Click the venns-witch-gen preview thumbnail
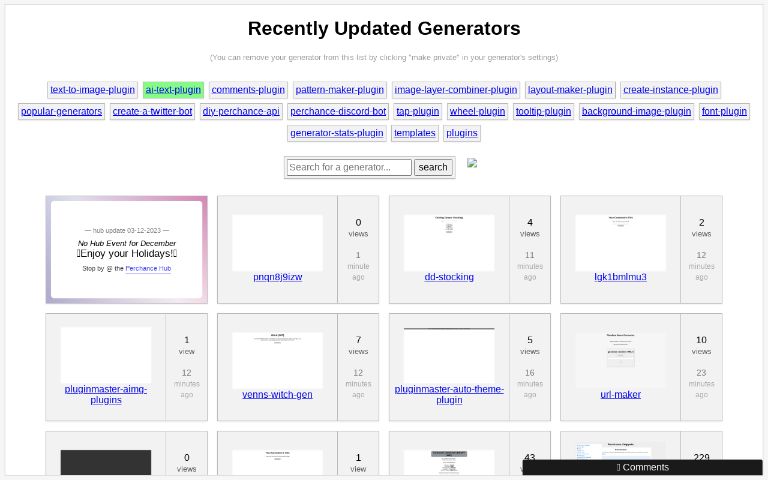768x480 pixels. coord(277,360)
